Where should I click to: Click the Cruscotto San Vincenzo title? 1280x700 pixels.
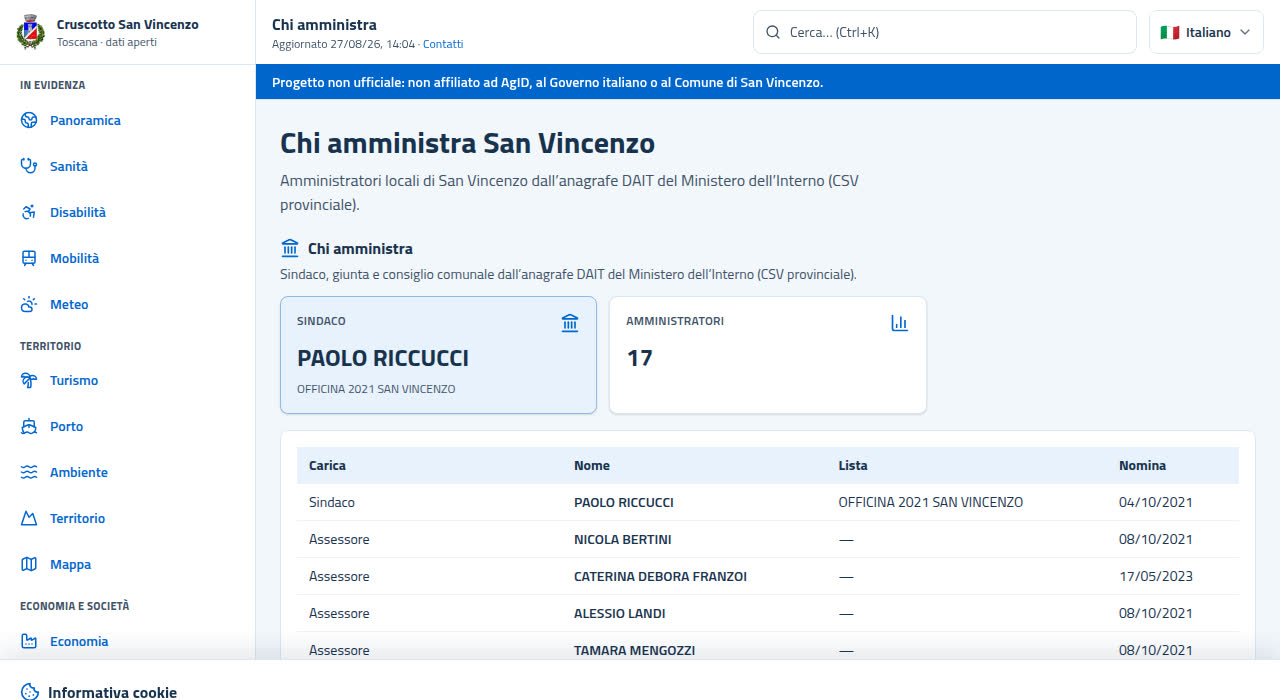127,24
